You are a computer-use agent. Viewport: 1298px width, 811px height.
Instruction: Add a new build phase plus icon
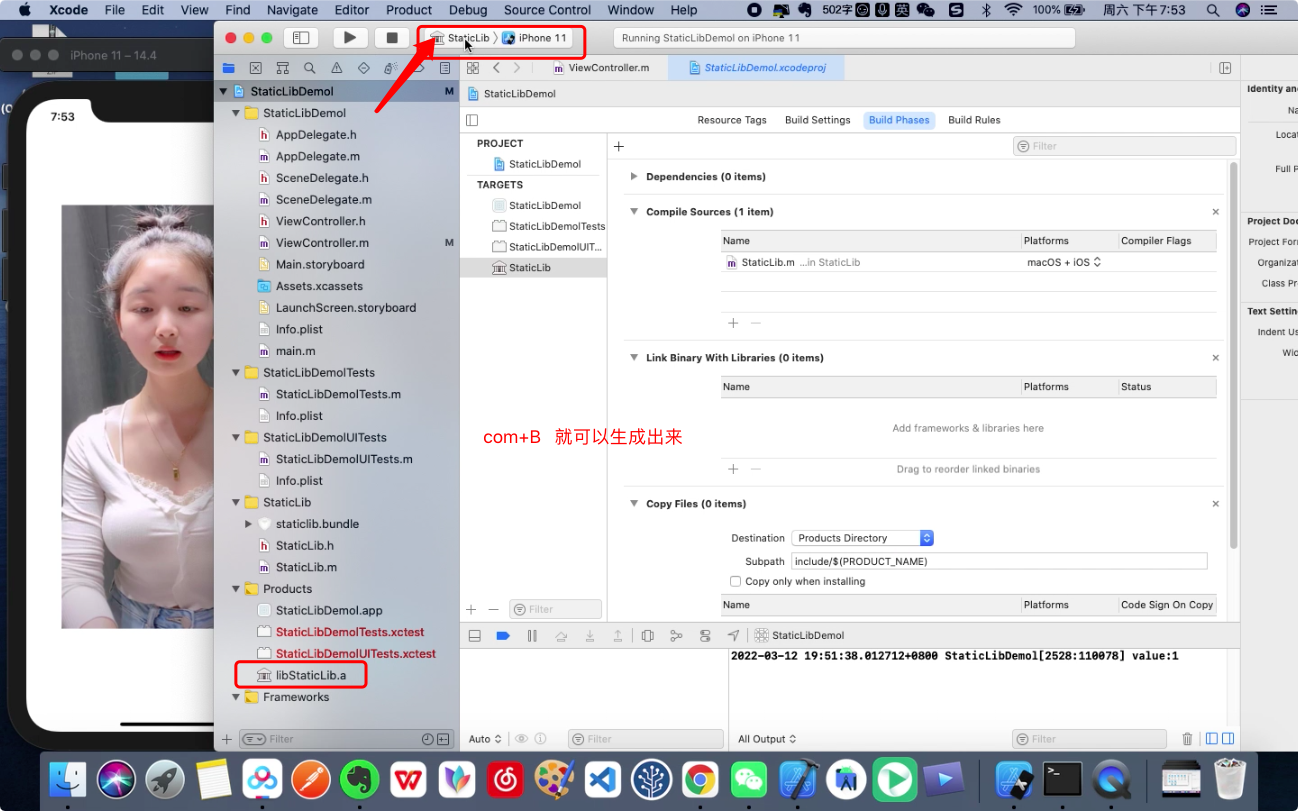pos(619,146)
